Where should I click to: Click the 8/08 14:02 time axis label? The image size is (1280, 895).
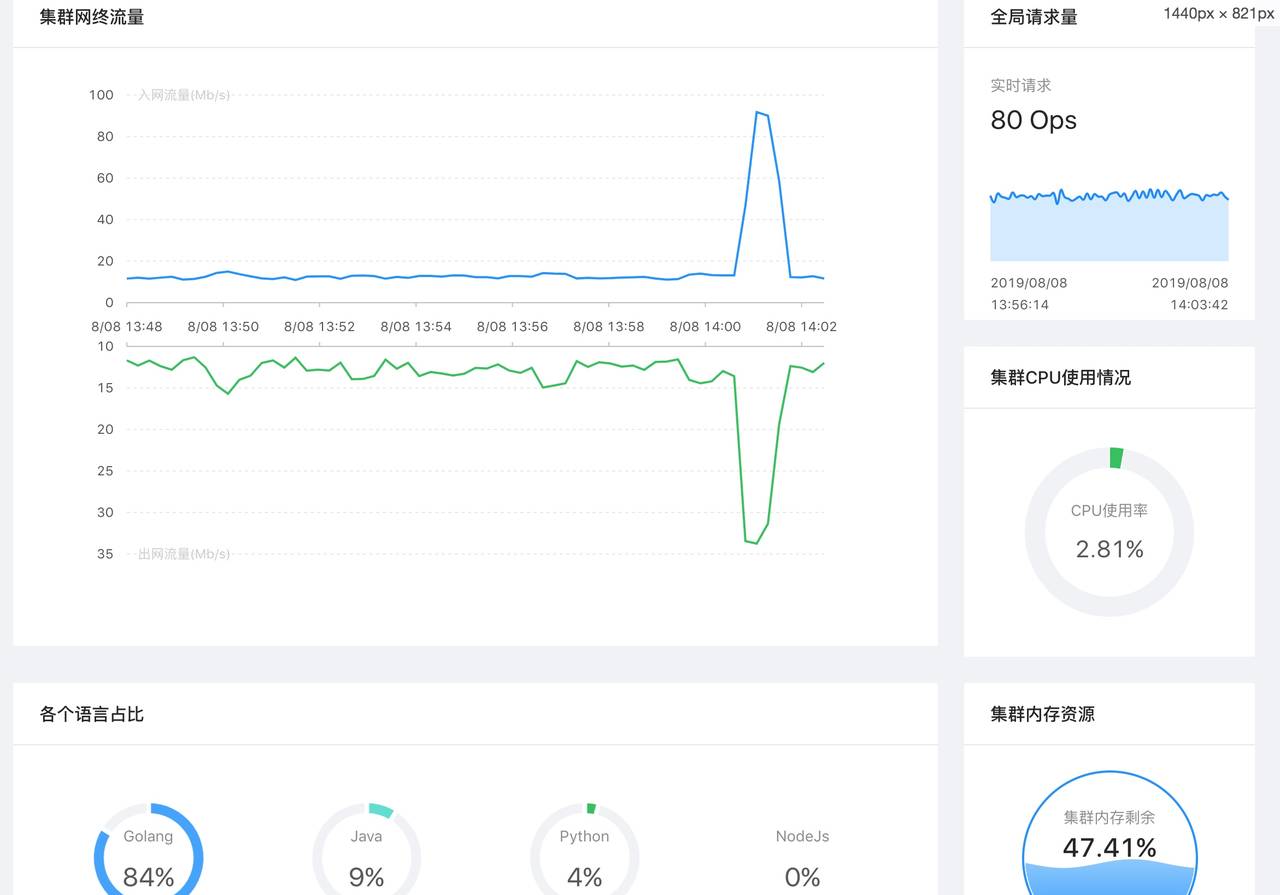coord(801,326)
